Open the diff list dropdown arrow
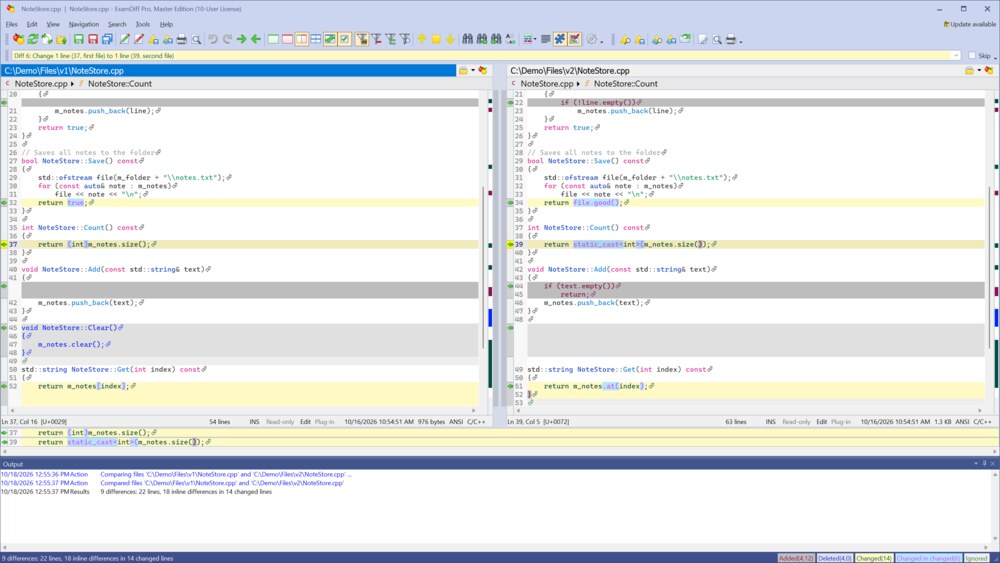 click(x=955, y=55)
